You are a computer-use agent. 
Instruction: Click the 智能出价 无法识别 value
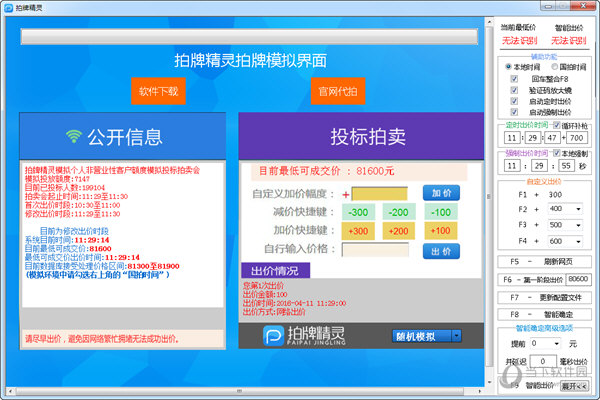568,41
